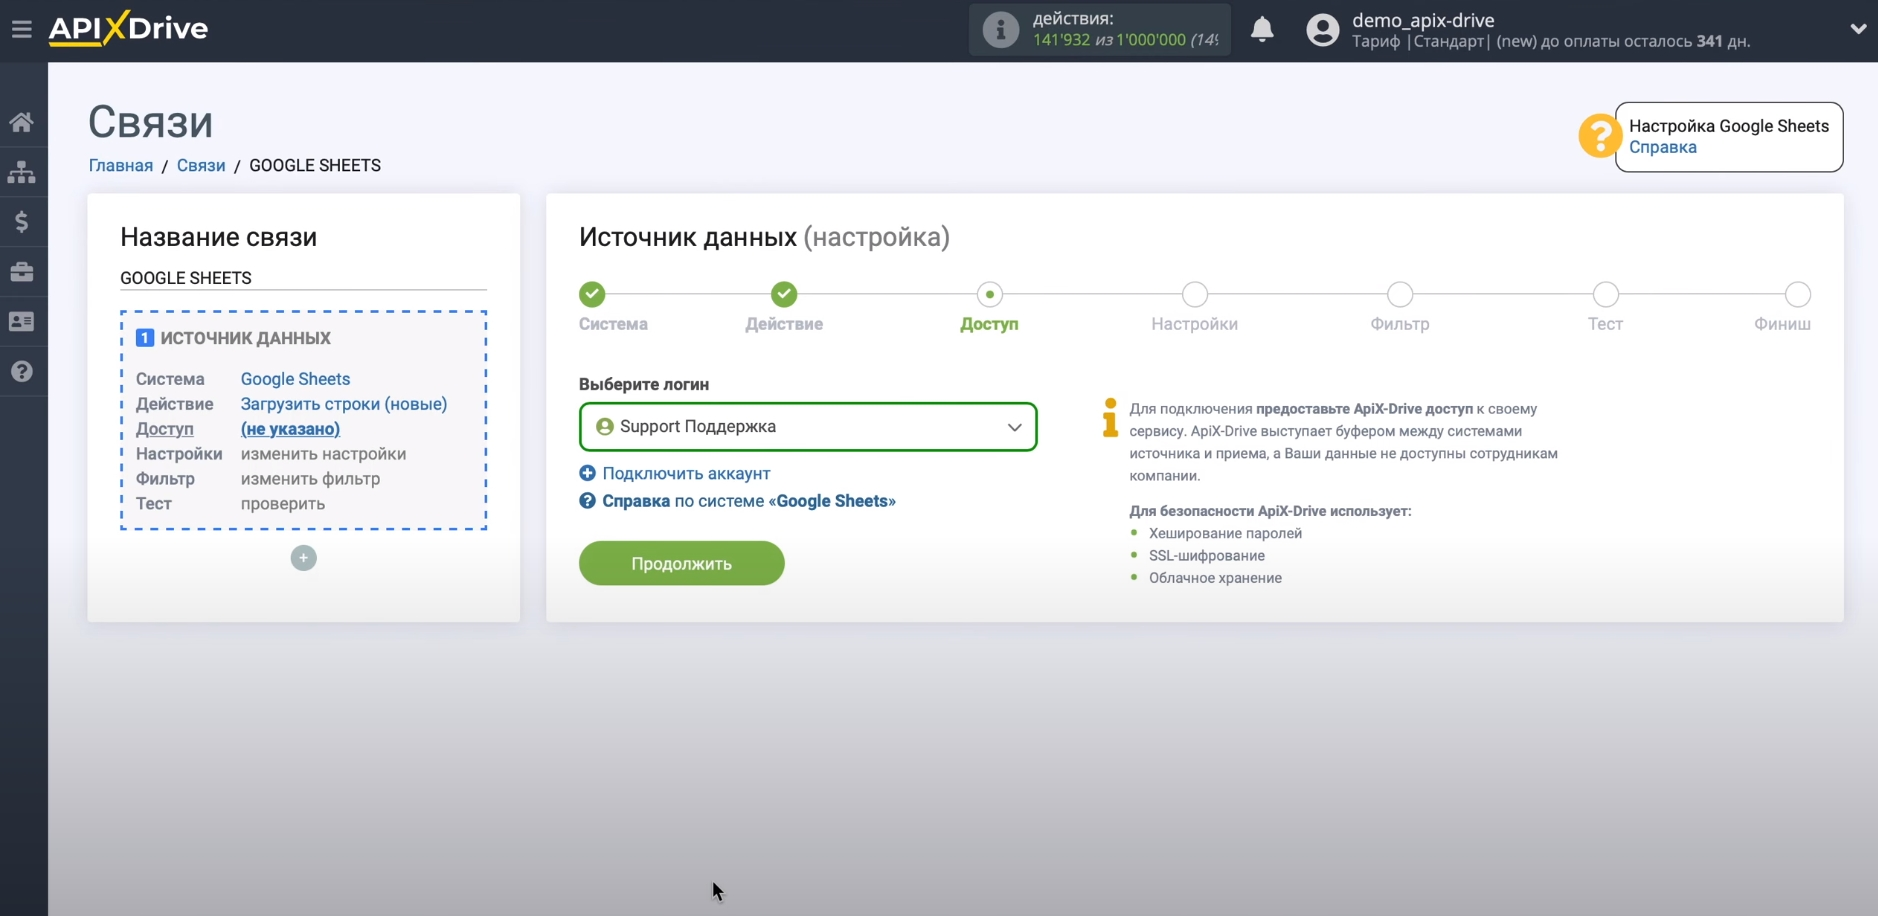The height and width of the screenshot is (916, 1878).
Task: Open the briefcase sidebar icon
Action: coord(22,272)
